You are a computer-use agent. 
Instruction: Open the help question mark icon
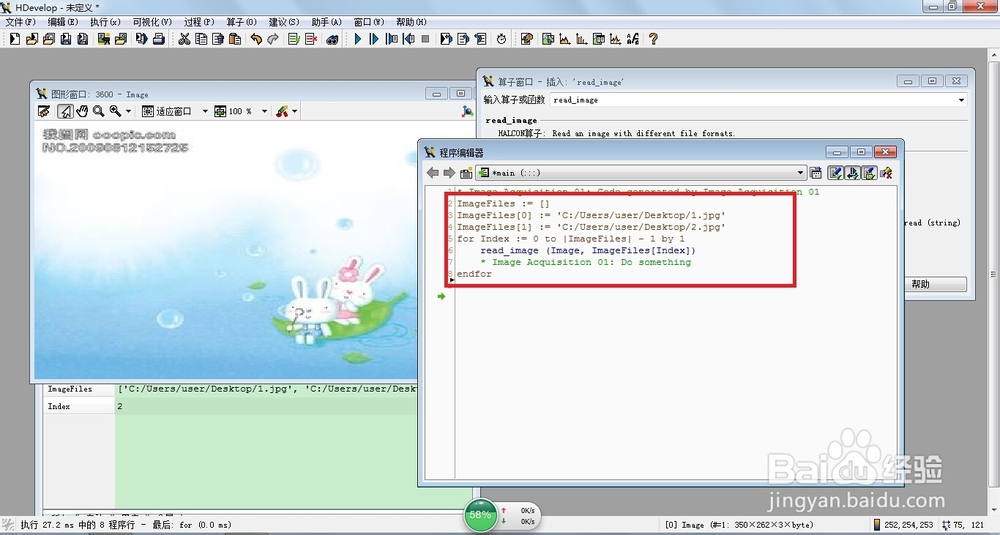(x=653, y=39)
